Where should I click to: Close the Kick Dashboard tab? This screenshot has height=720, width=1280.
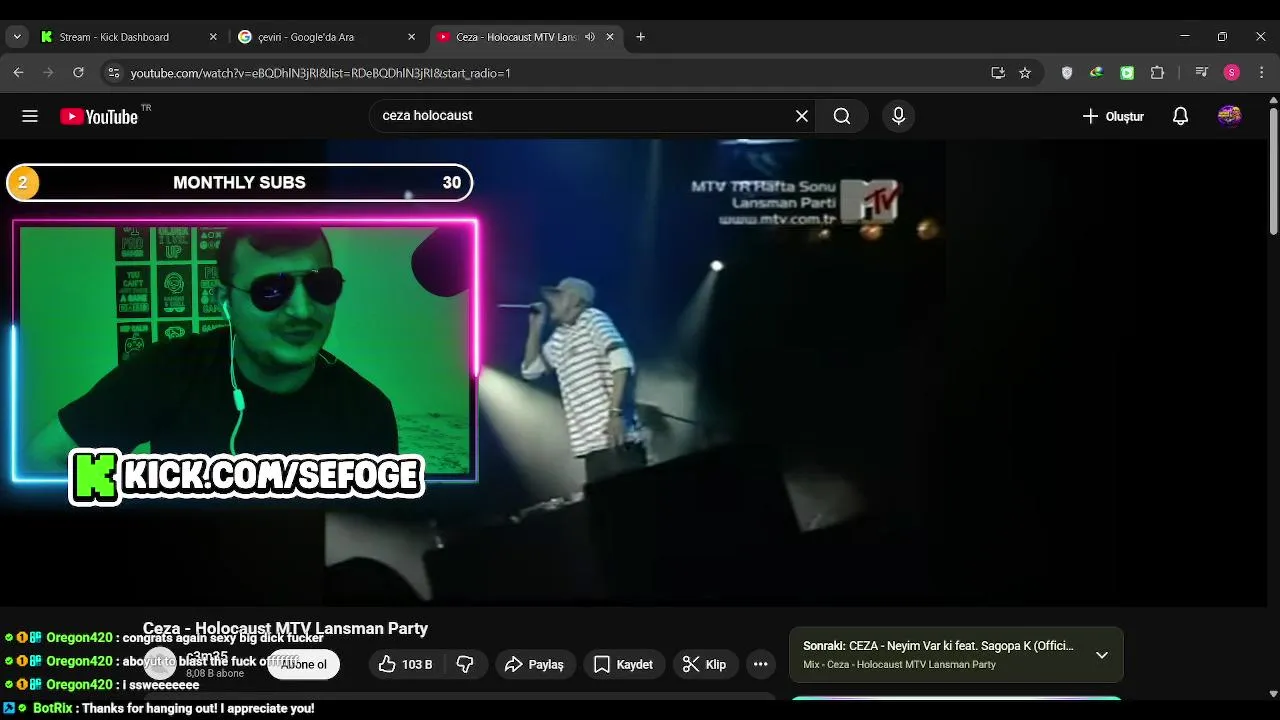(213, 37)
